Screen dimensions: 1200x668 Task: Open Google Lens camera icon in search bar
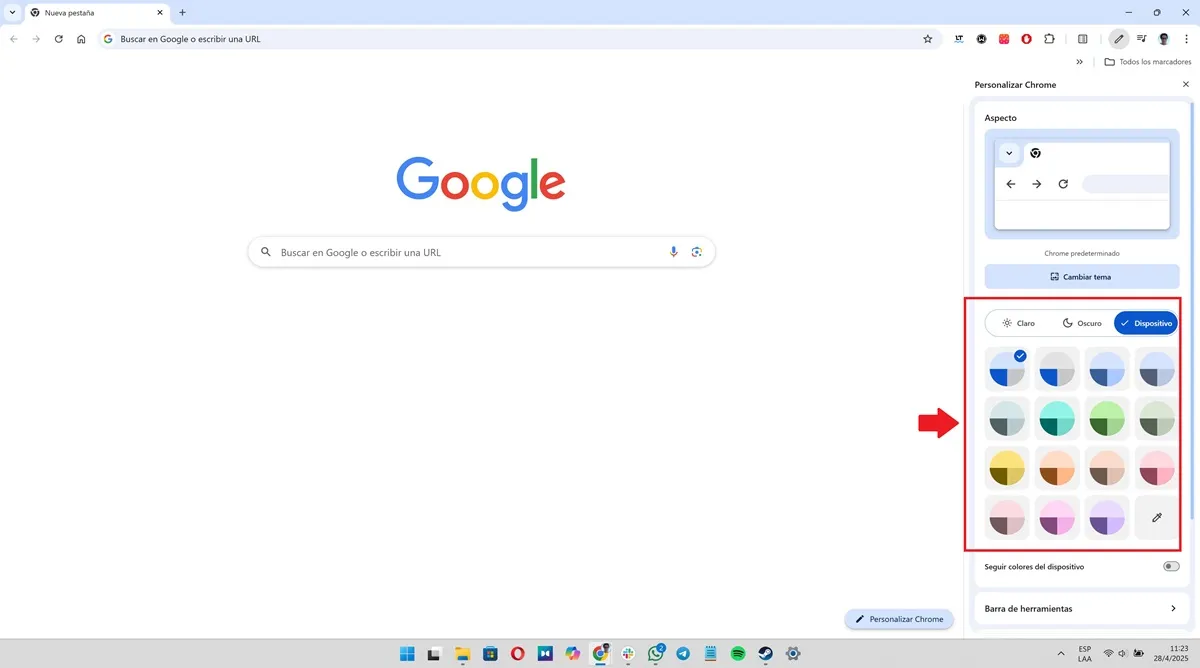coord(697,252)
